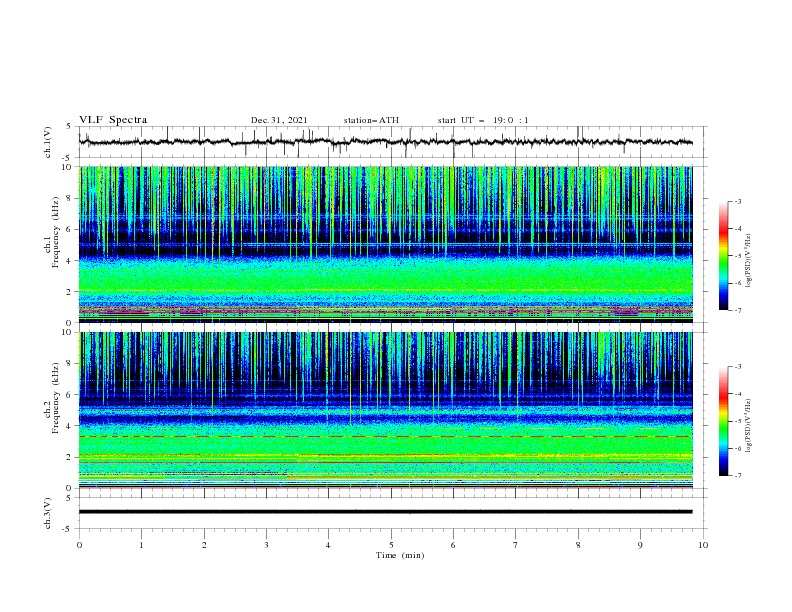Click the ch.2 spectrogram color scale bar

pos(723,421)
